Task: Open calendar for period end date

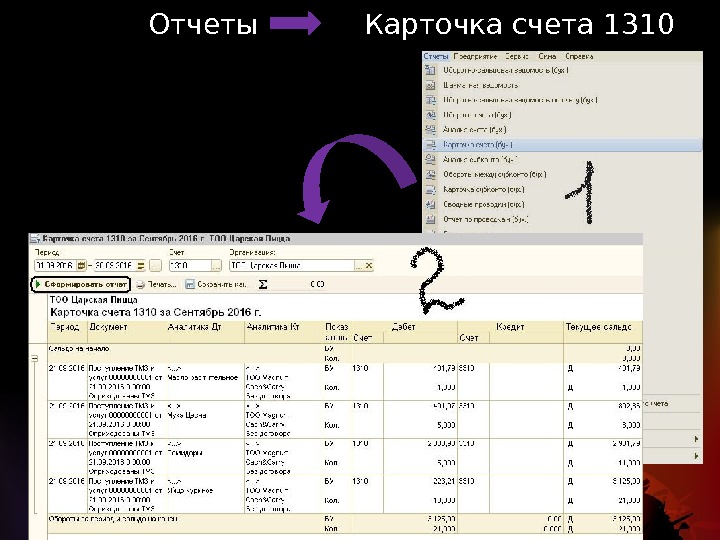Action: [141, 265]
